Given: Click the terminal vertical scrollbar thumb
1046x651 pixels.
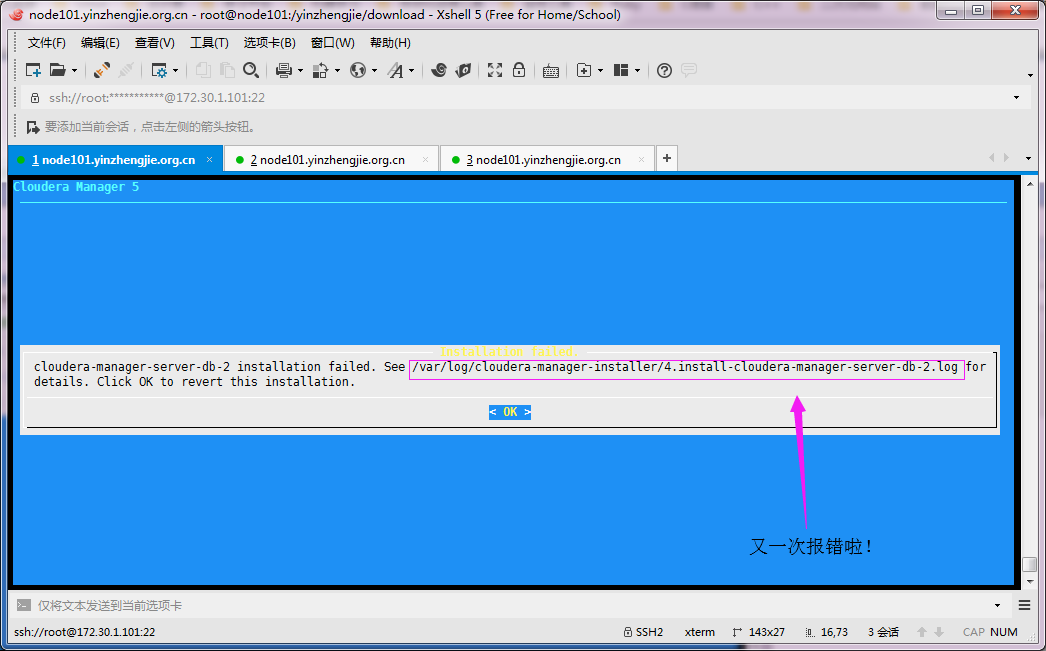Looking at the screenshot, I should point(1029,565).
